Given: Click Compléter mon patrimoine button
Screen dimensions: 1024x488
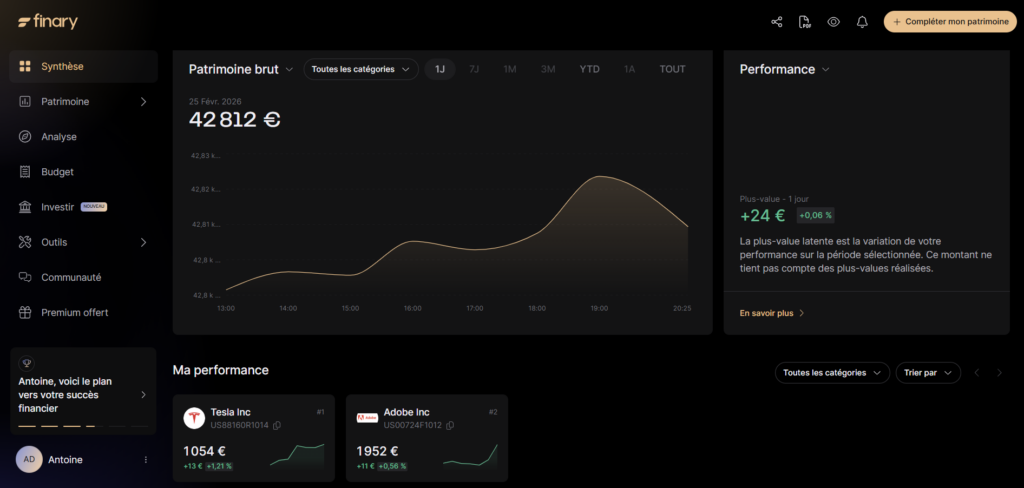Looking at the screenshot, I should coord(950,22).
